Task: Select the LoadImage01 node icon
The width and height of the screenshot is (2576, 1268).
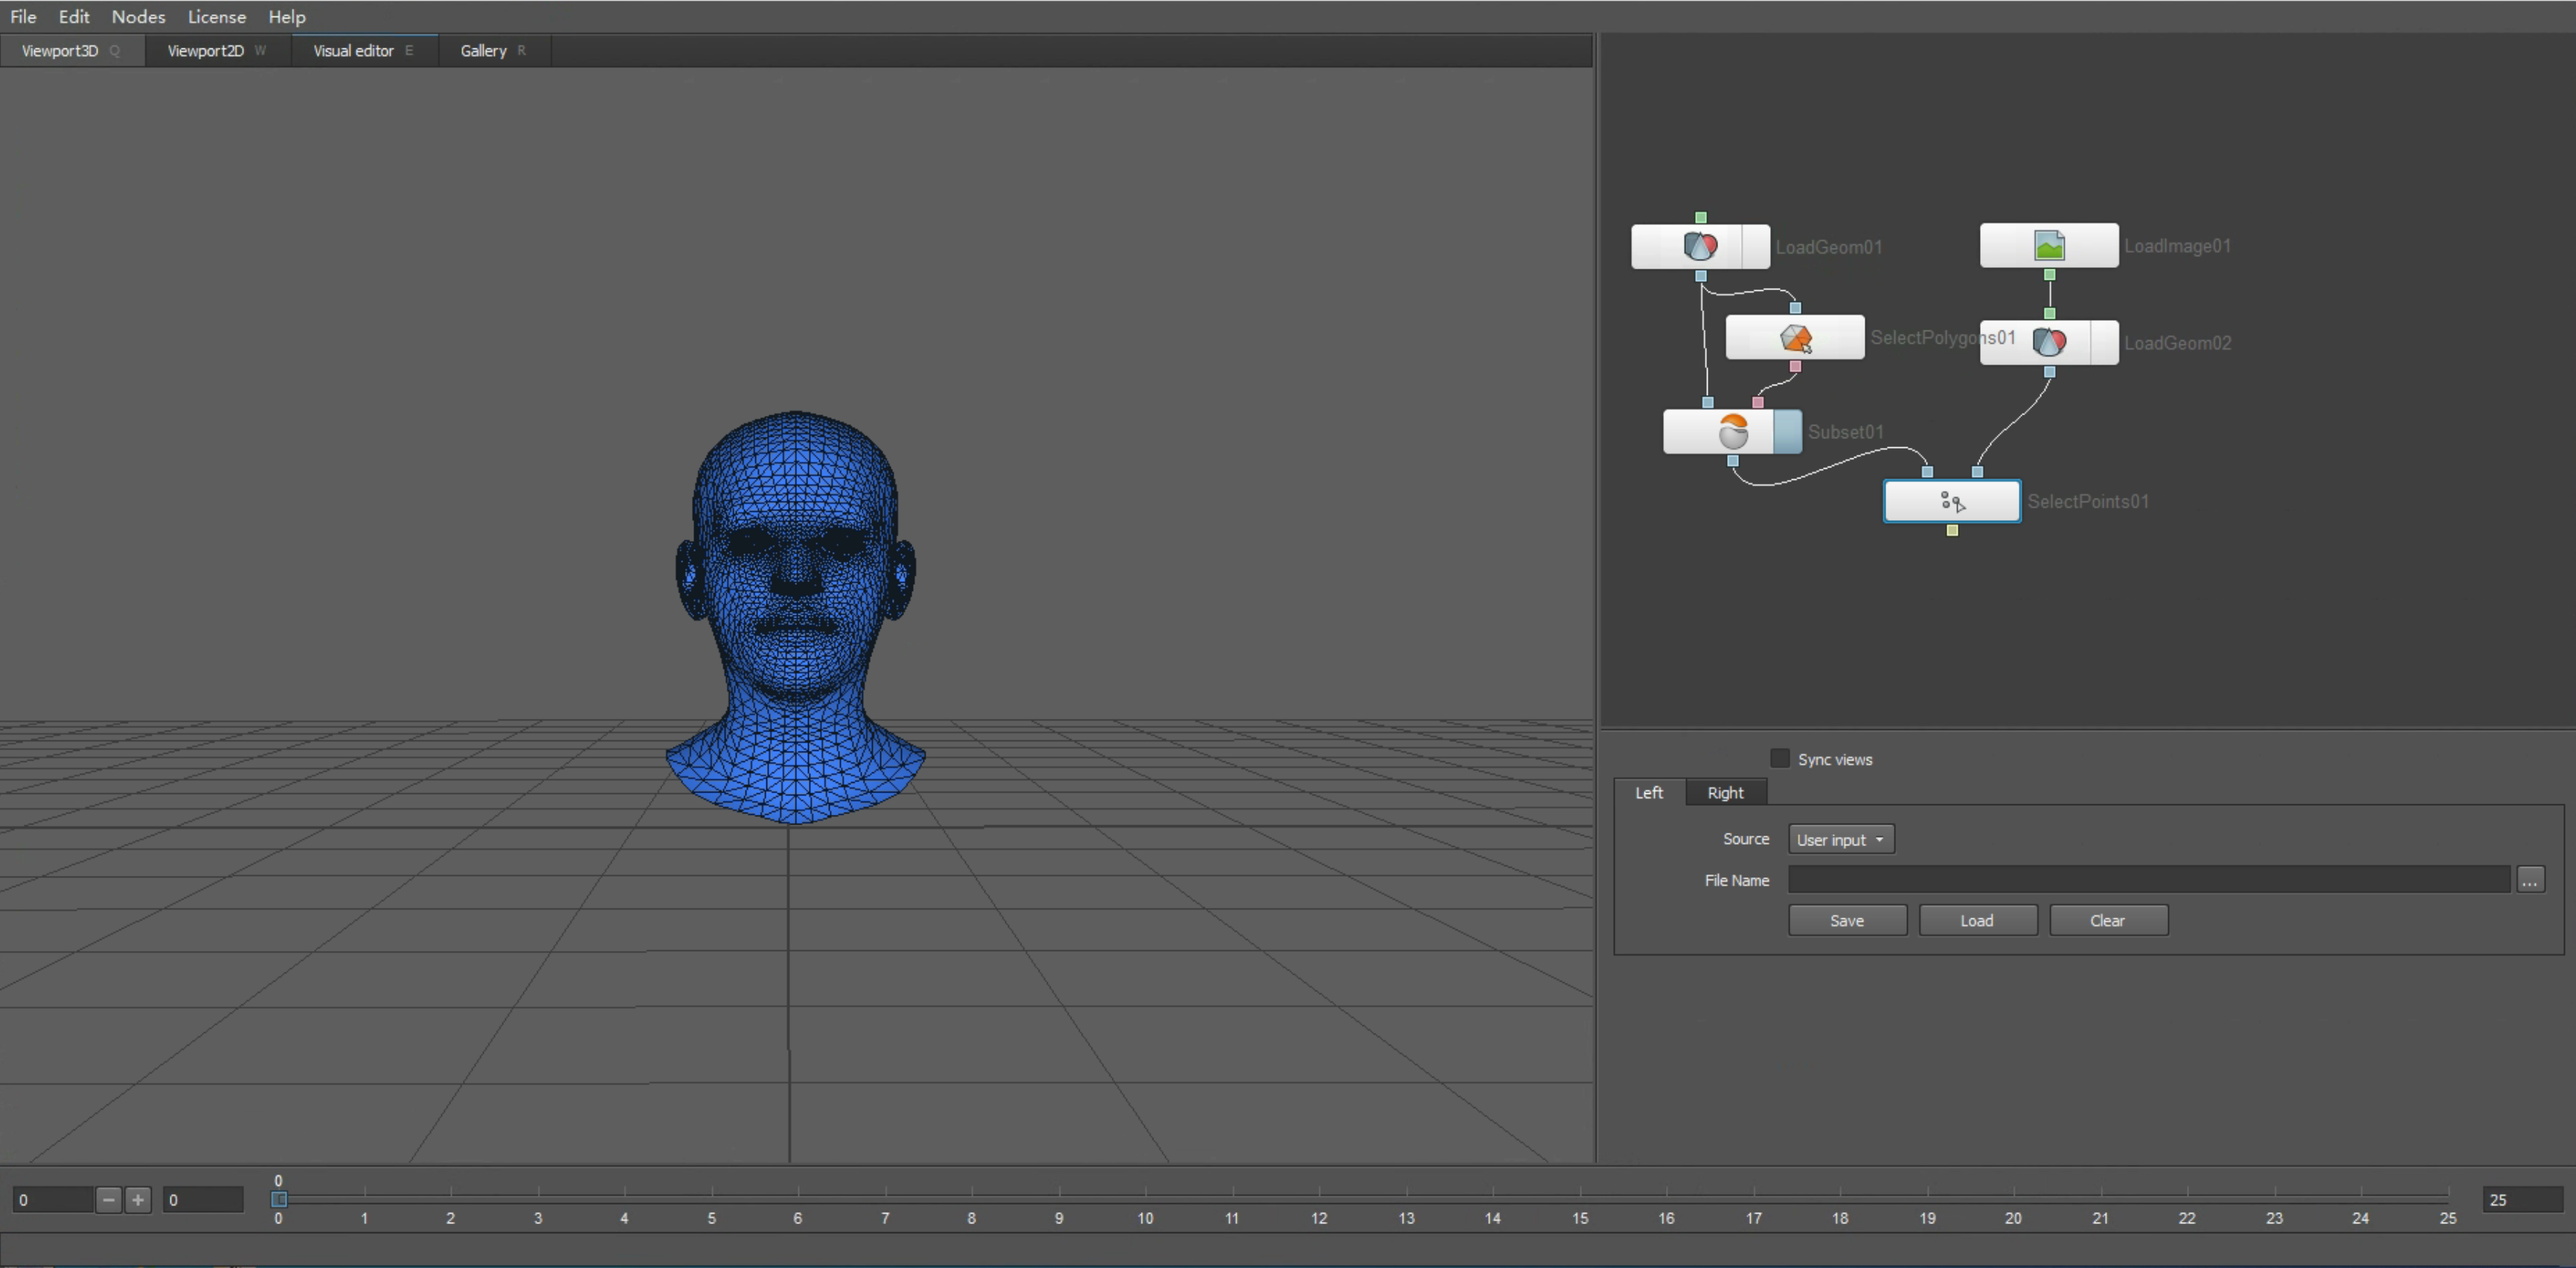Action: [x=2048, y=246]
